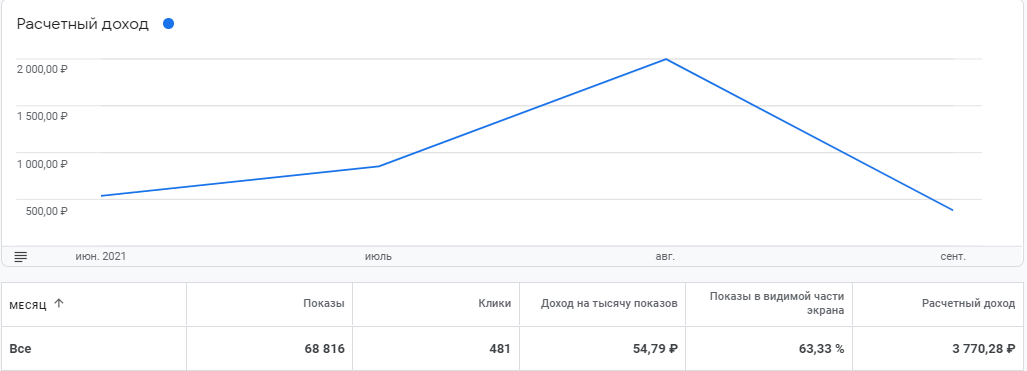This screenshot has width=1027, height=371.
Task: Click the Месяц column header
Action: click(x=28, y=304)
